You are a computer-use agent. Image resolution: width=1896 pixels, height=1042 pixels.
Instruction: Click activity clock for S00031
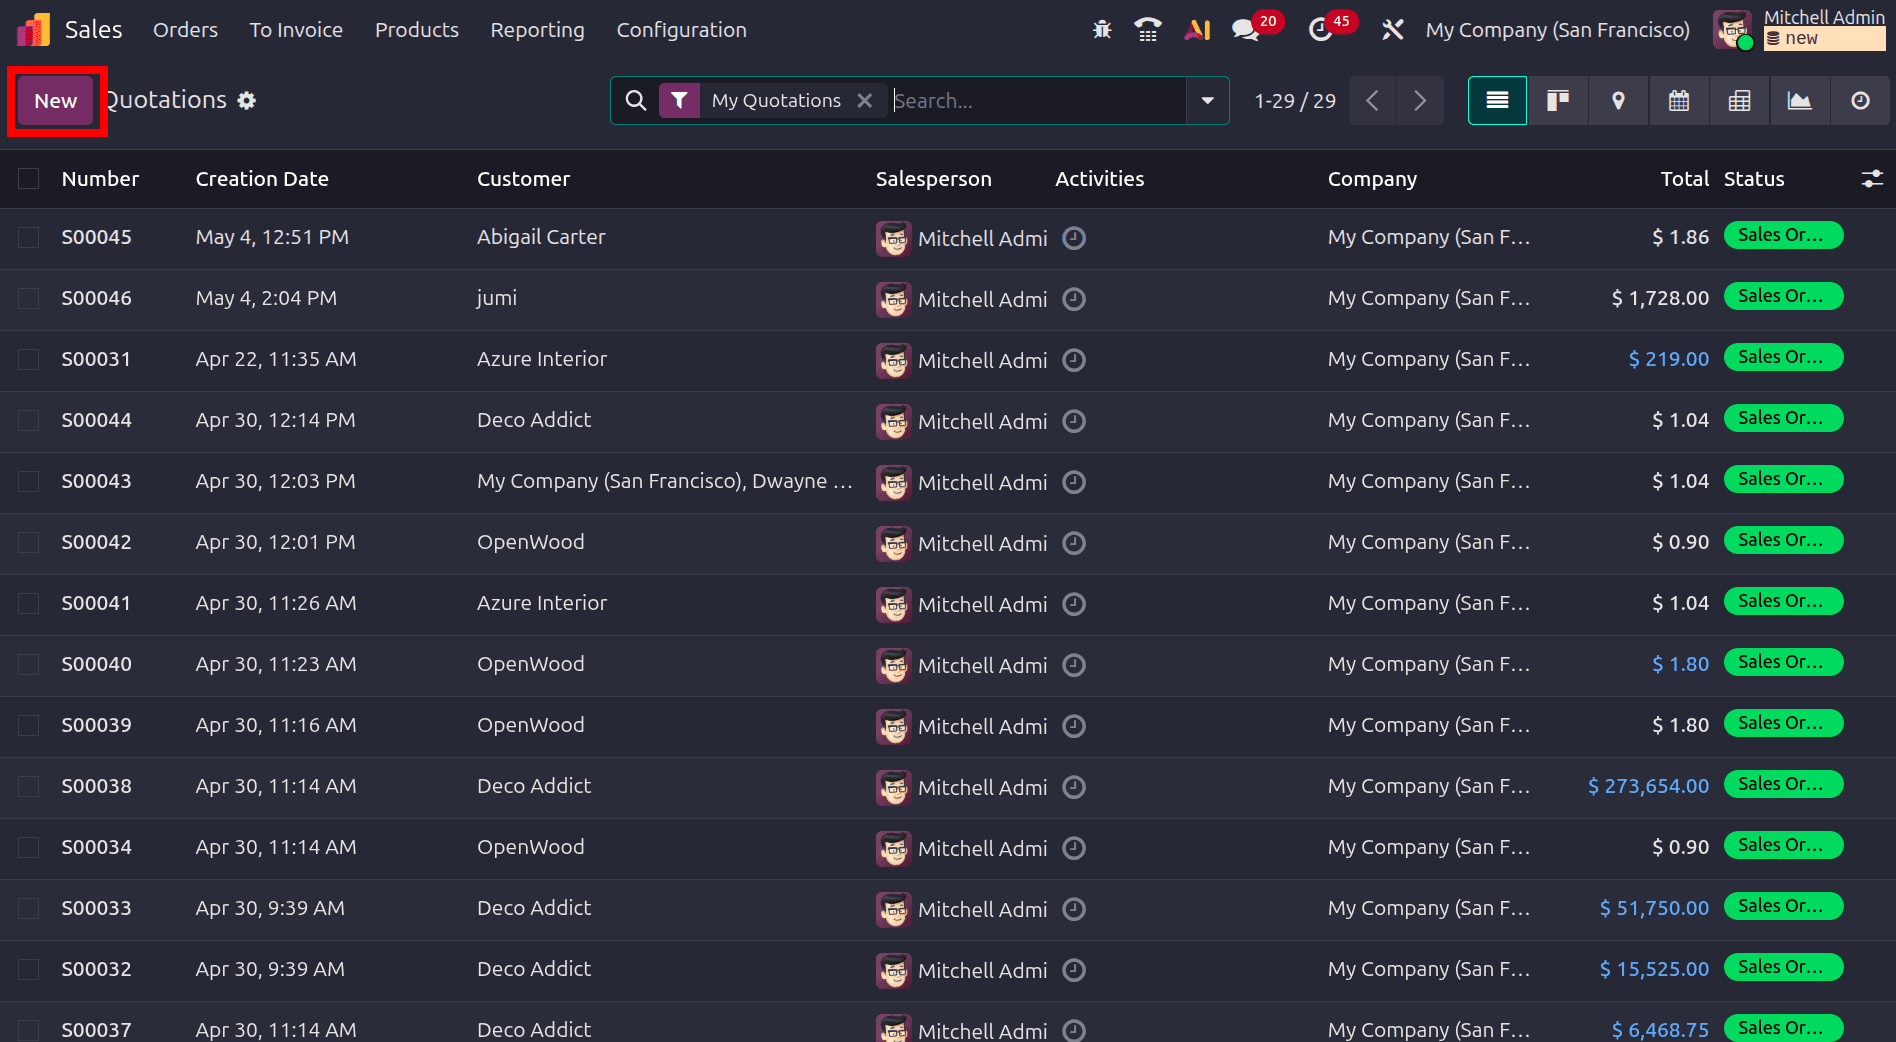point(1074,360)
